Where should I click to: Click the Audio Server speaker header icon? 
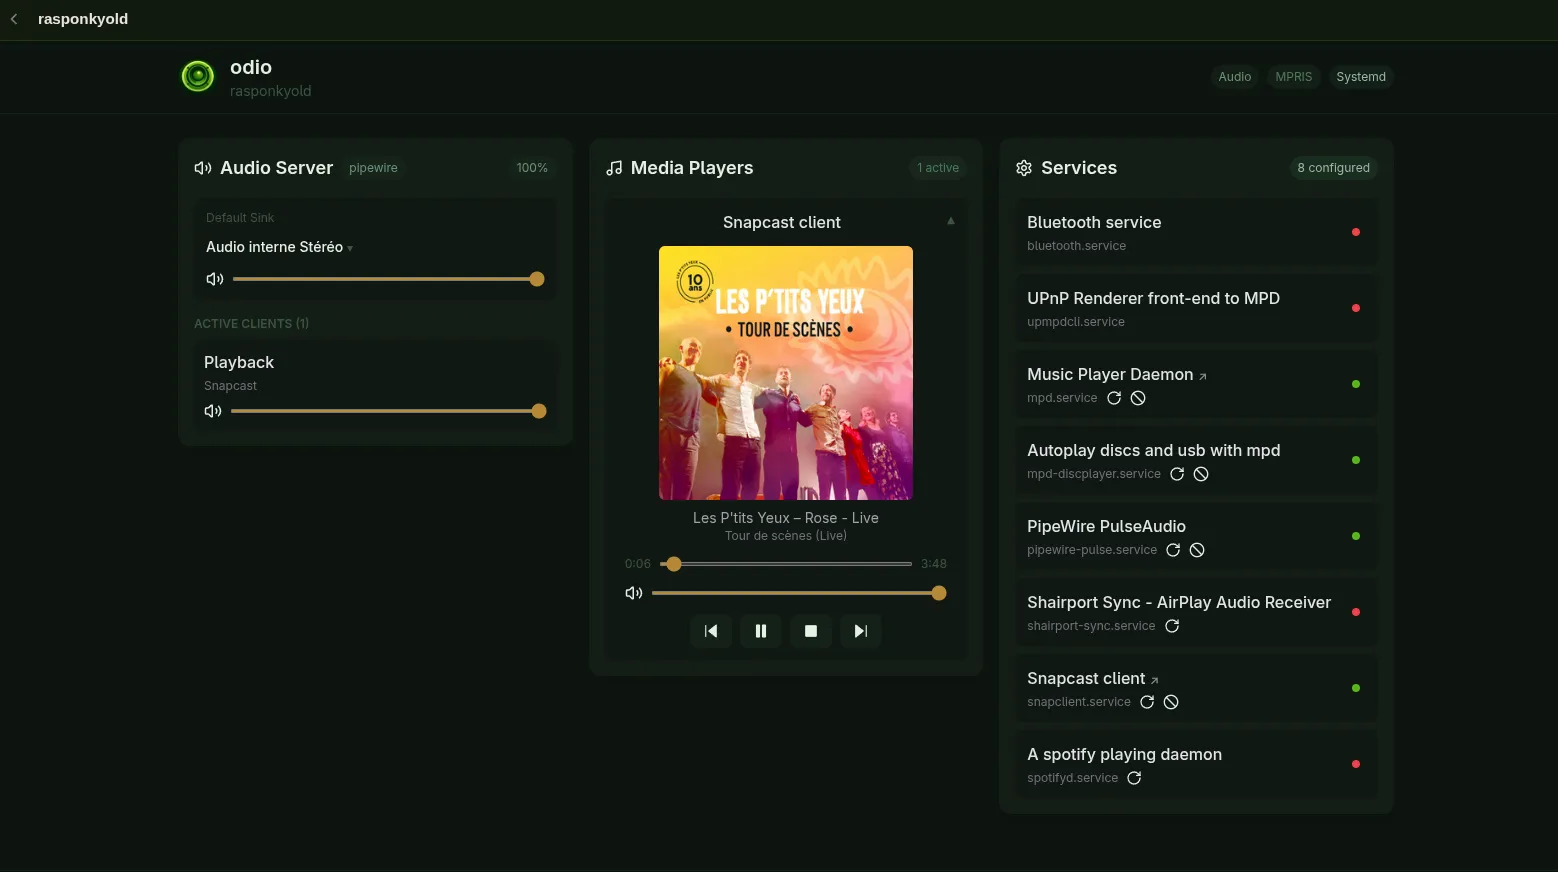tap(203, 168)
